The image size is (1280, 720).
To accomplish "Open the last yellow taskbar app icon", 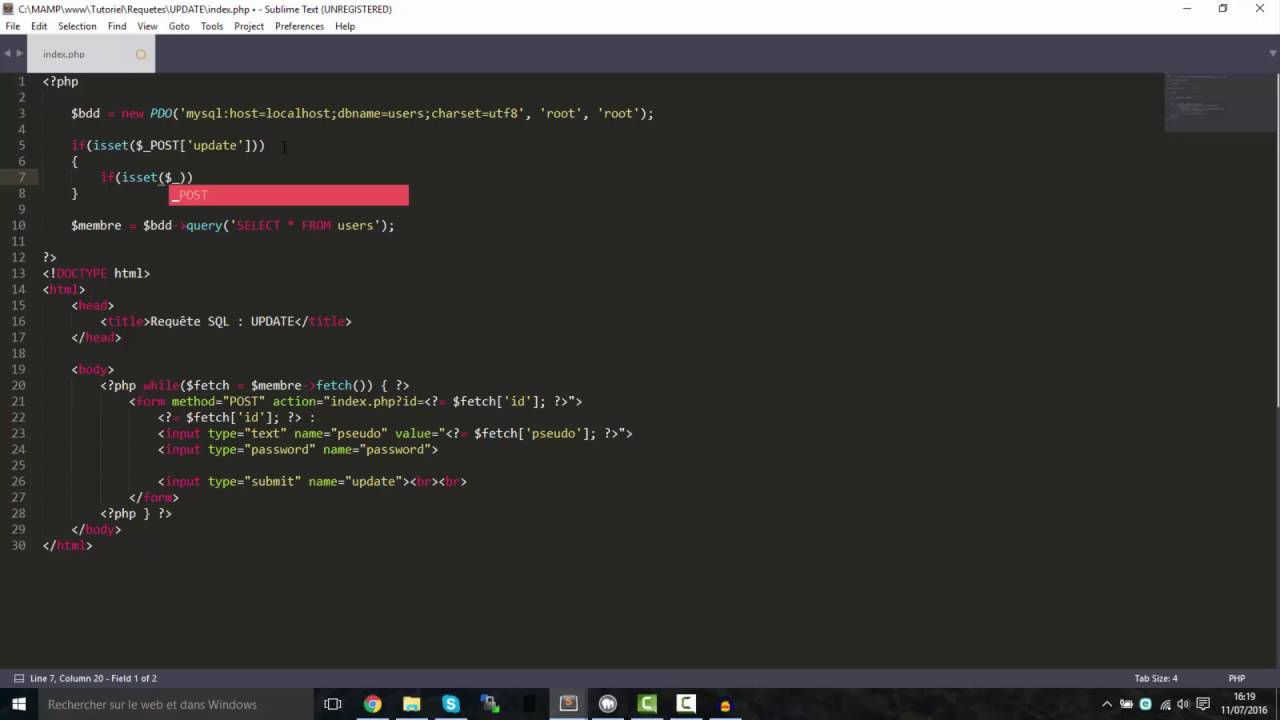I will tap(725, 704).
